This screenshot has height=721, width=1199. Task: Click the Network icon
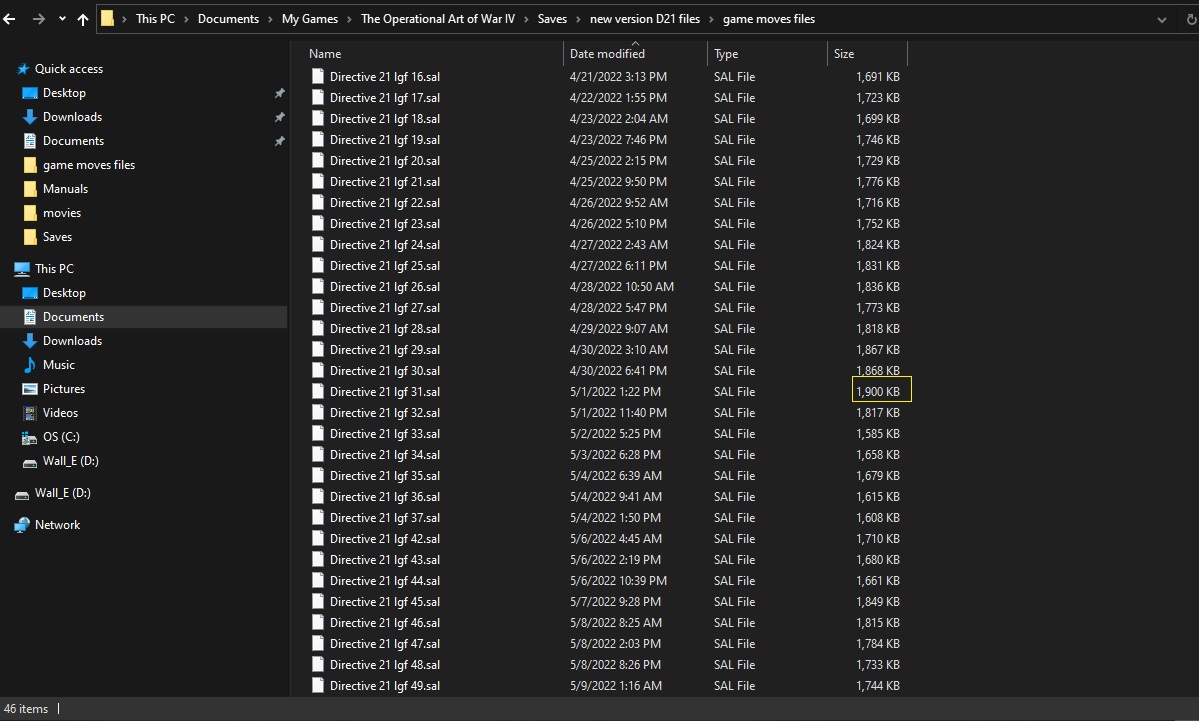(22, 525)
